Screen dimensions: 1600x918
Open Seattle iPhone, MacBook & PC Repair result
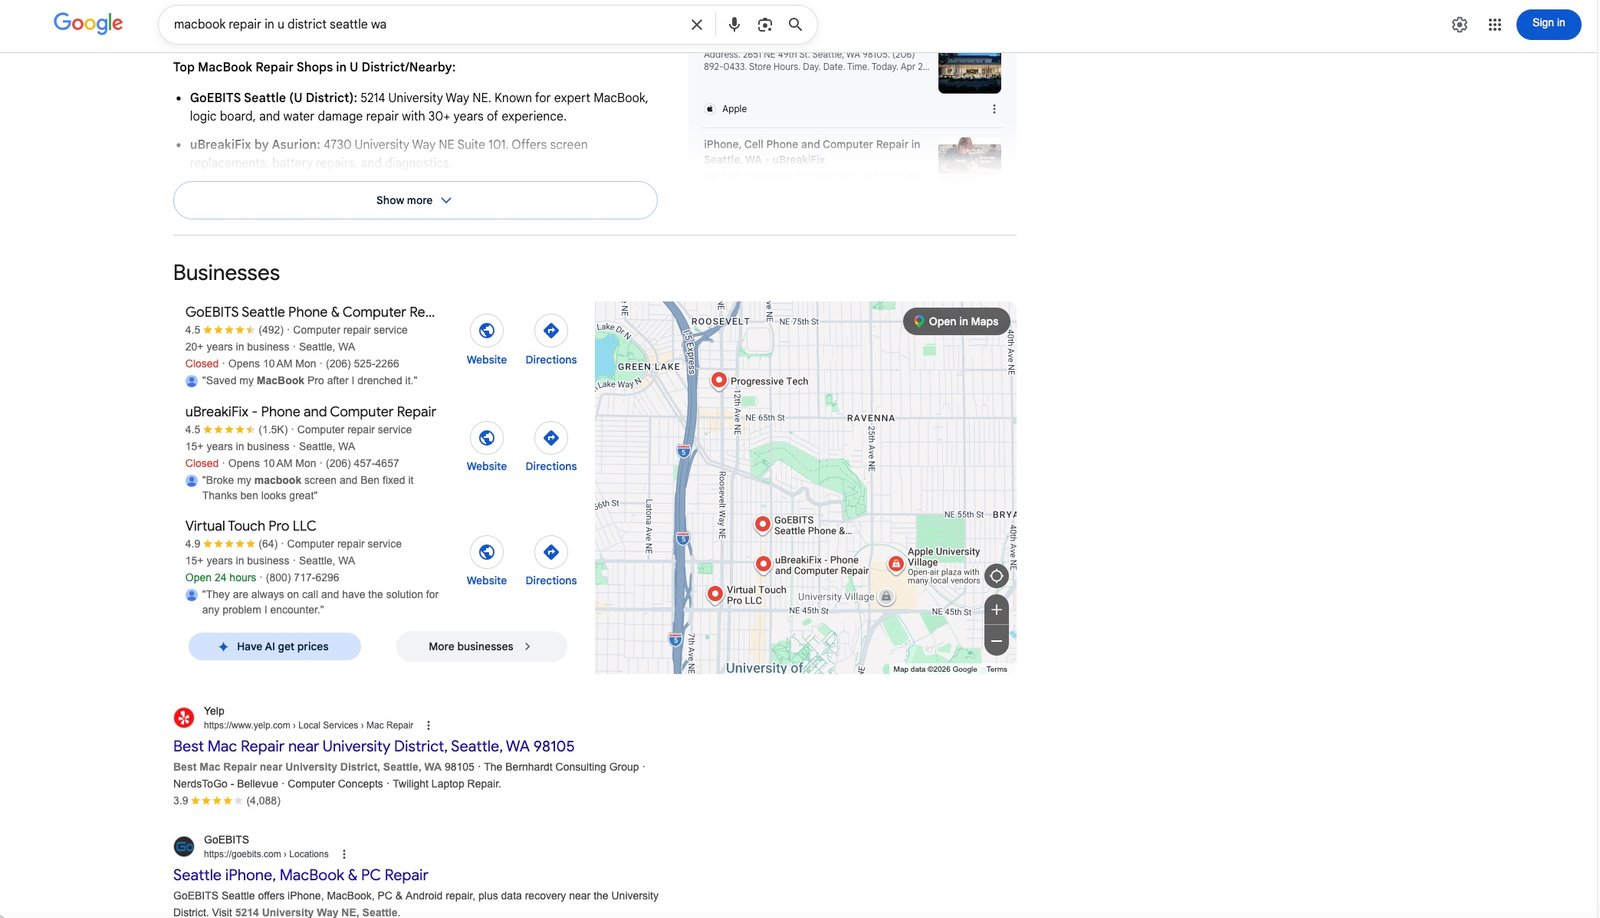300,875
